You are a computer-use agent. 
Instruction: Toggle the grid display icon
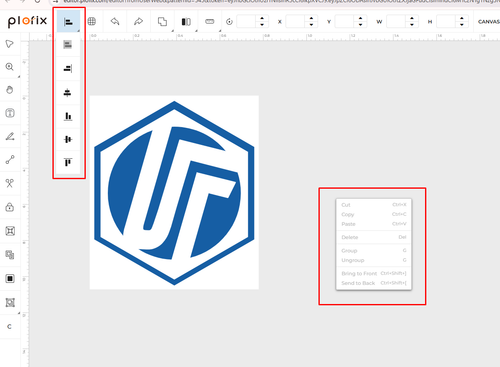tap(92, 22)
